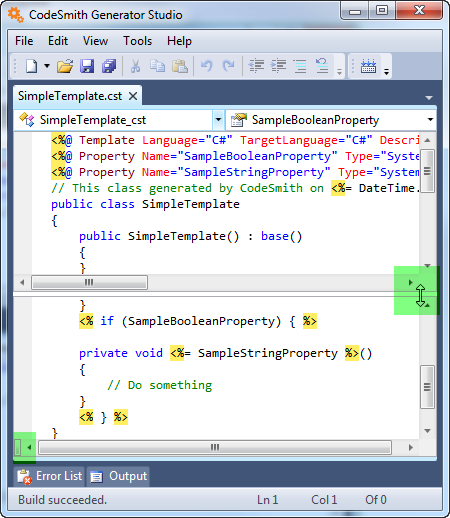Click the upper pane scroll right arrow

pyautogui.click(x=411, y=283)
